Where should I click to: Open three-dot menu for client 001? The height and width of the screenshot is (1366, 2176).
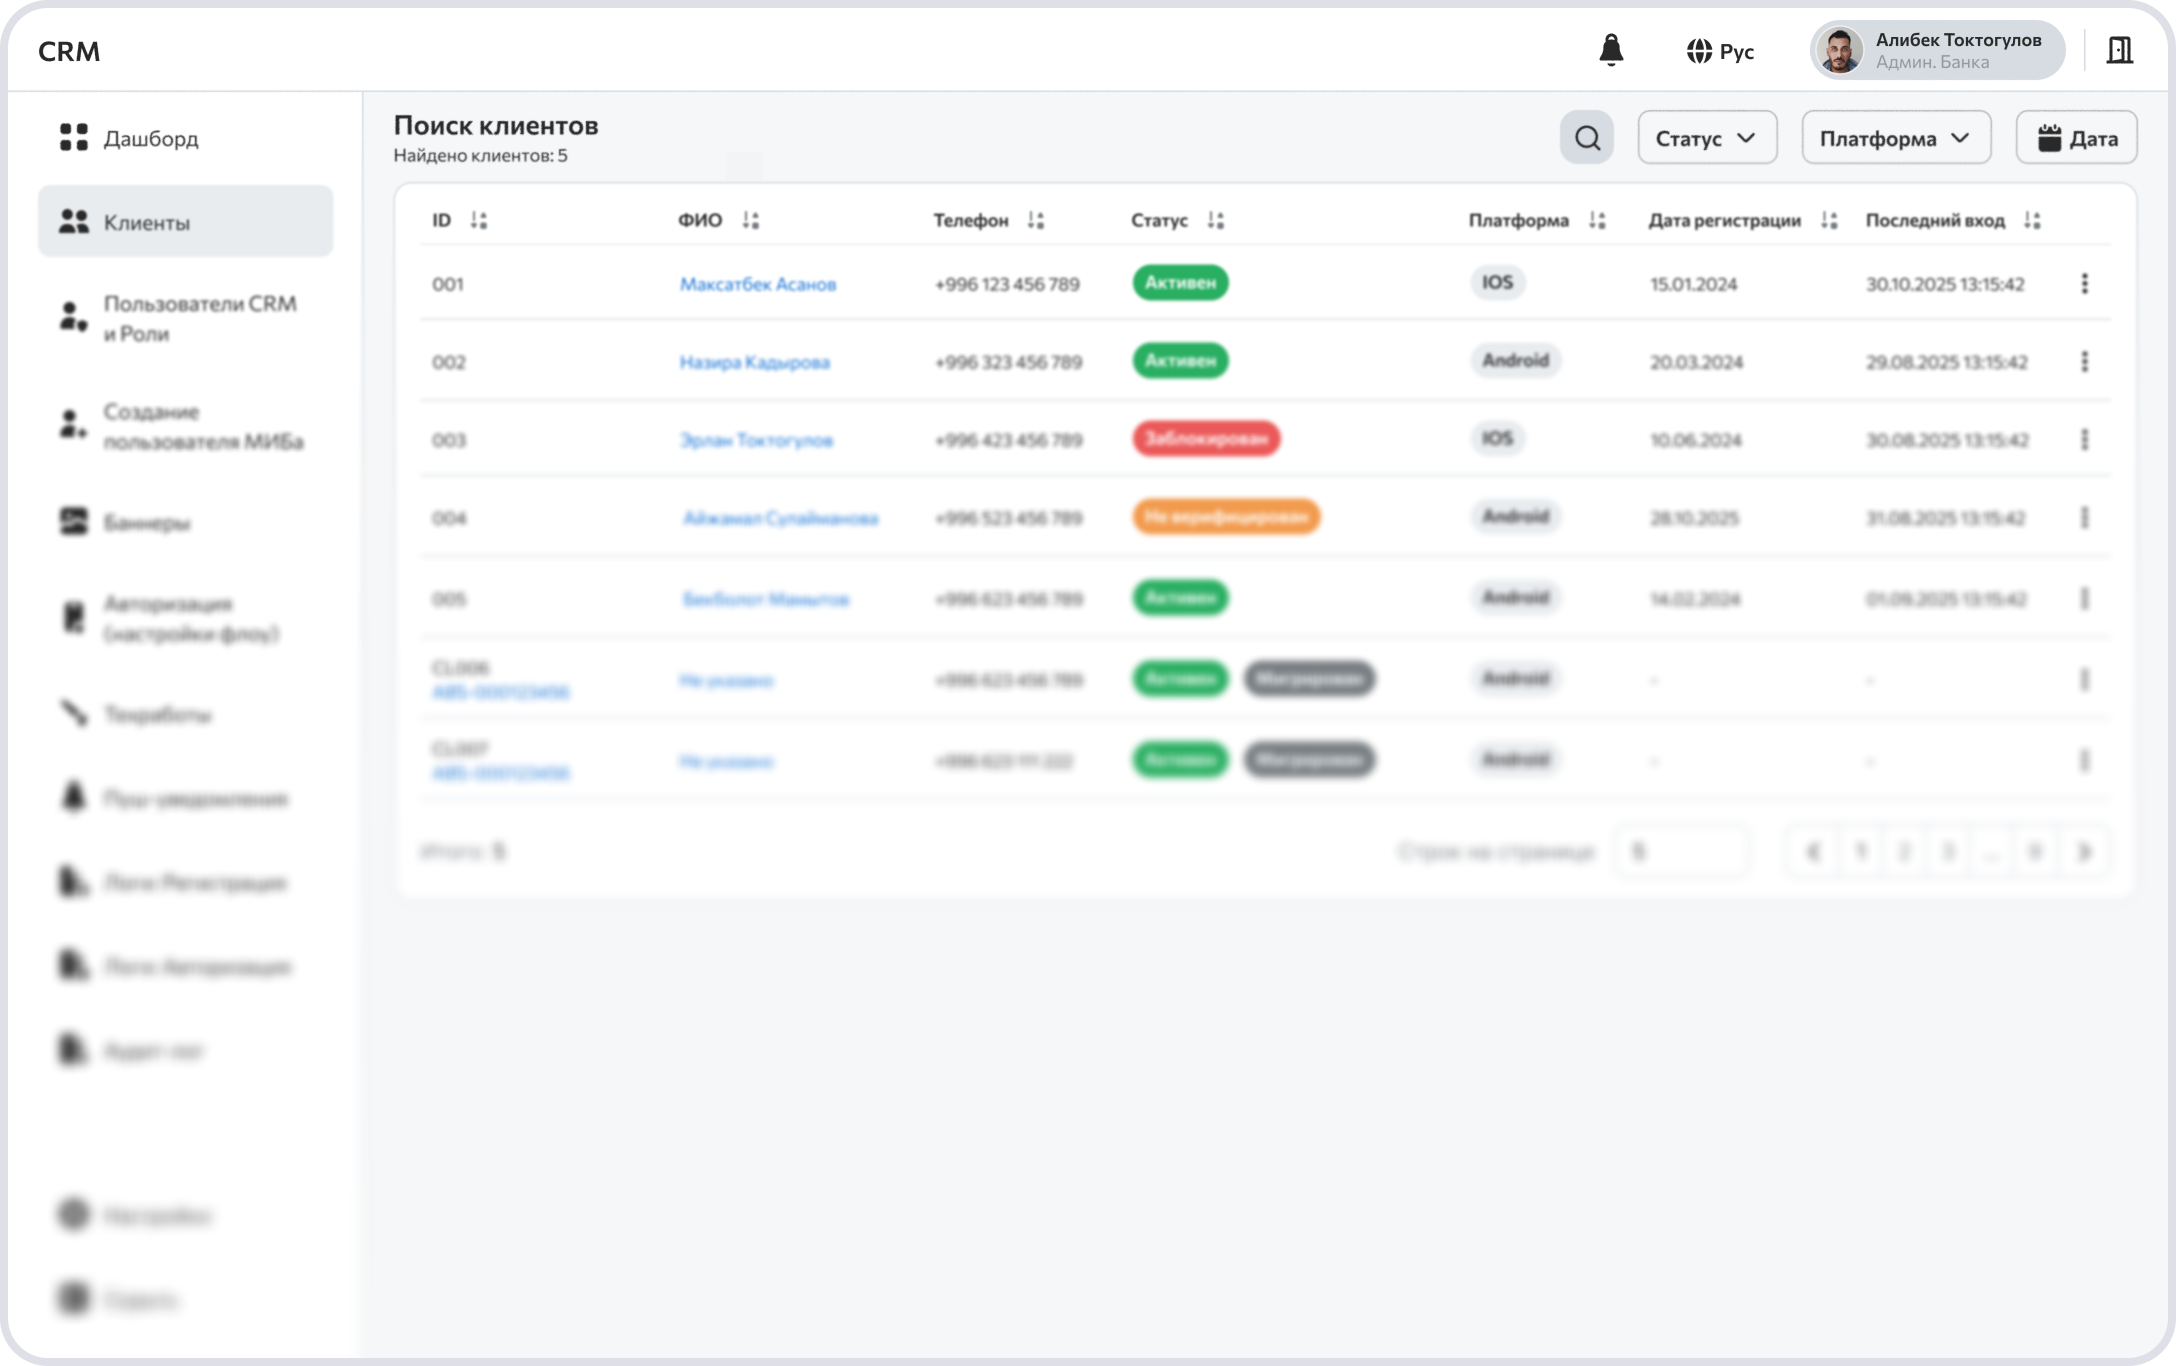[2084, 284]
